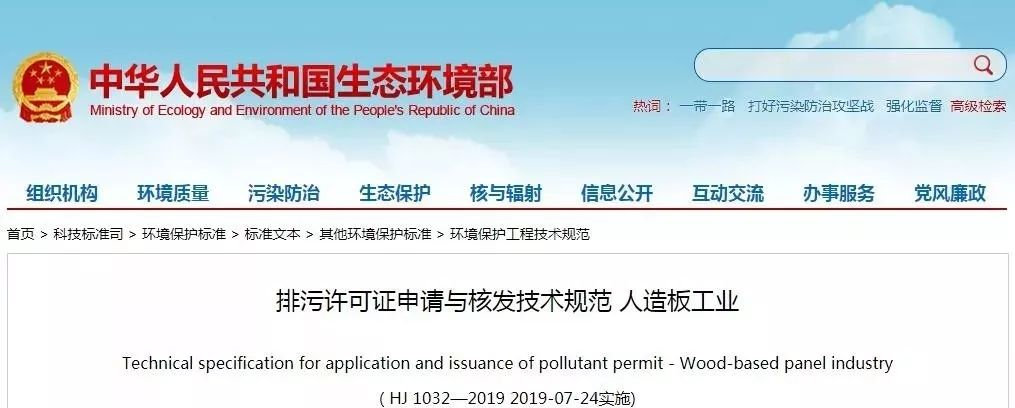Viewport: 1015px width, 408px height.
Task: Go to 首页 in breadcrumb
Action: (x=21, y=234)
